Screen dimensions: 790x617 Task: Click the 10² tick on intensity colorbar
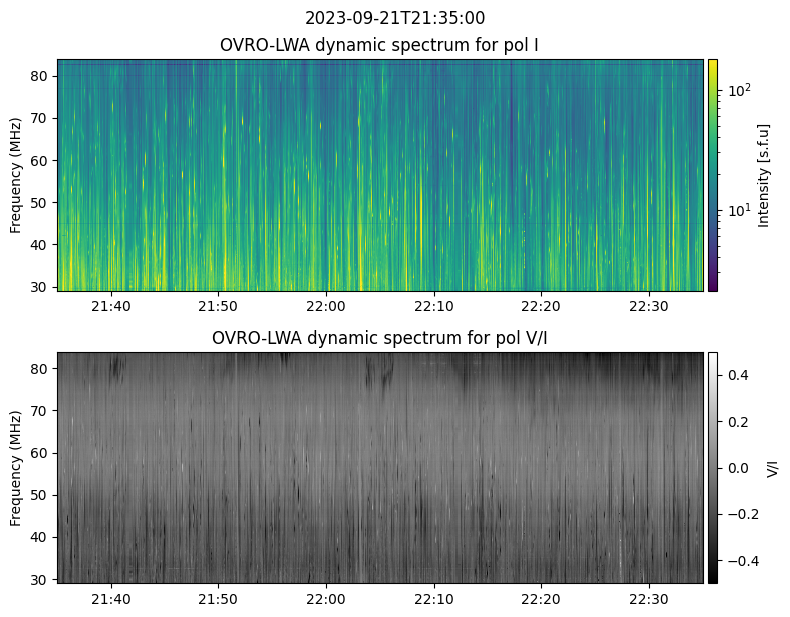coord(738,91)
